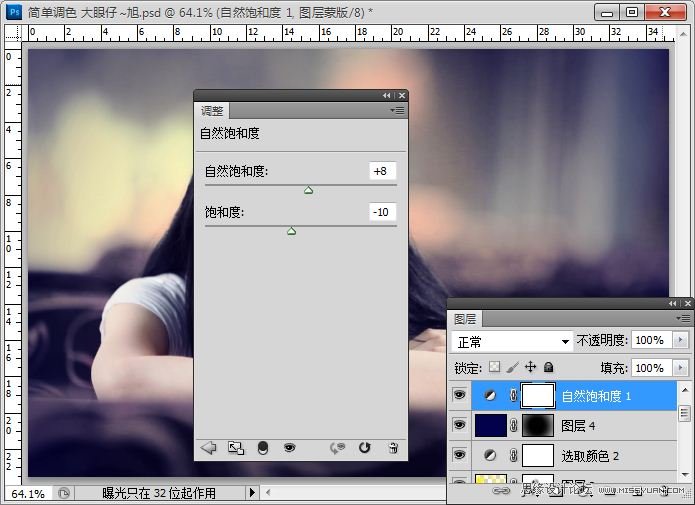
Task: Open the 不透明度 slider arrow
Action: 680,340
